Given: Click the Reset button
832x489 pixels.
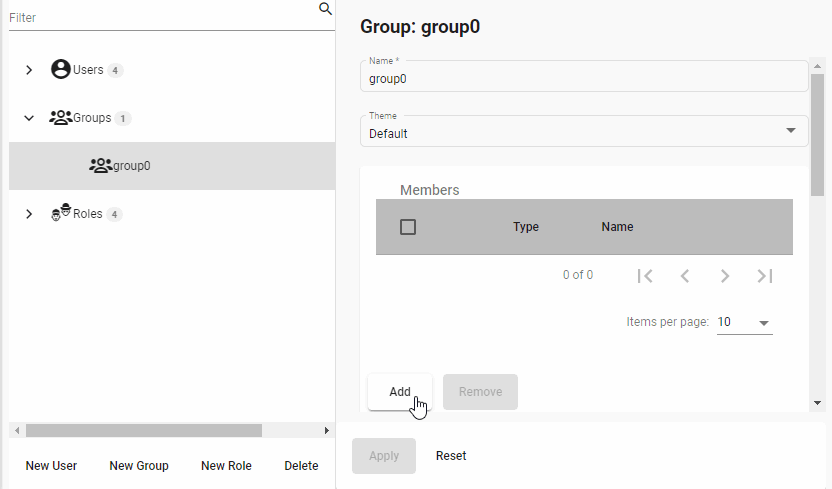Looking at the screenshot, I should click(x=451, y=456).
